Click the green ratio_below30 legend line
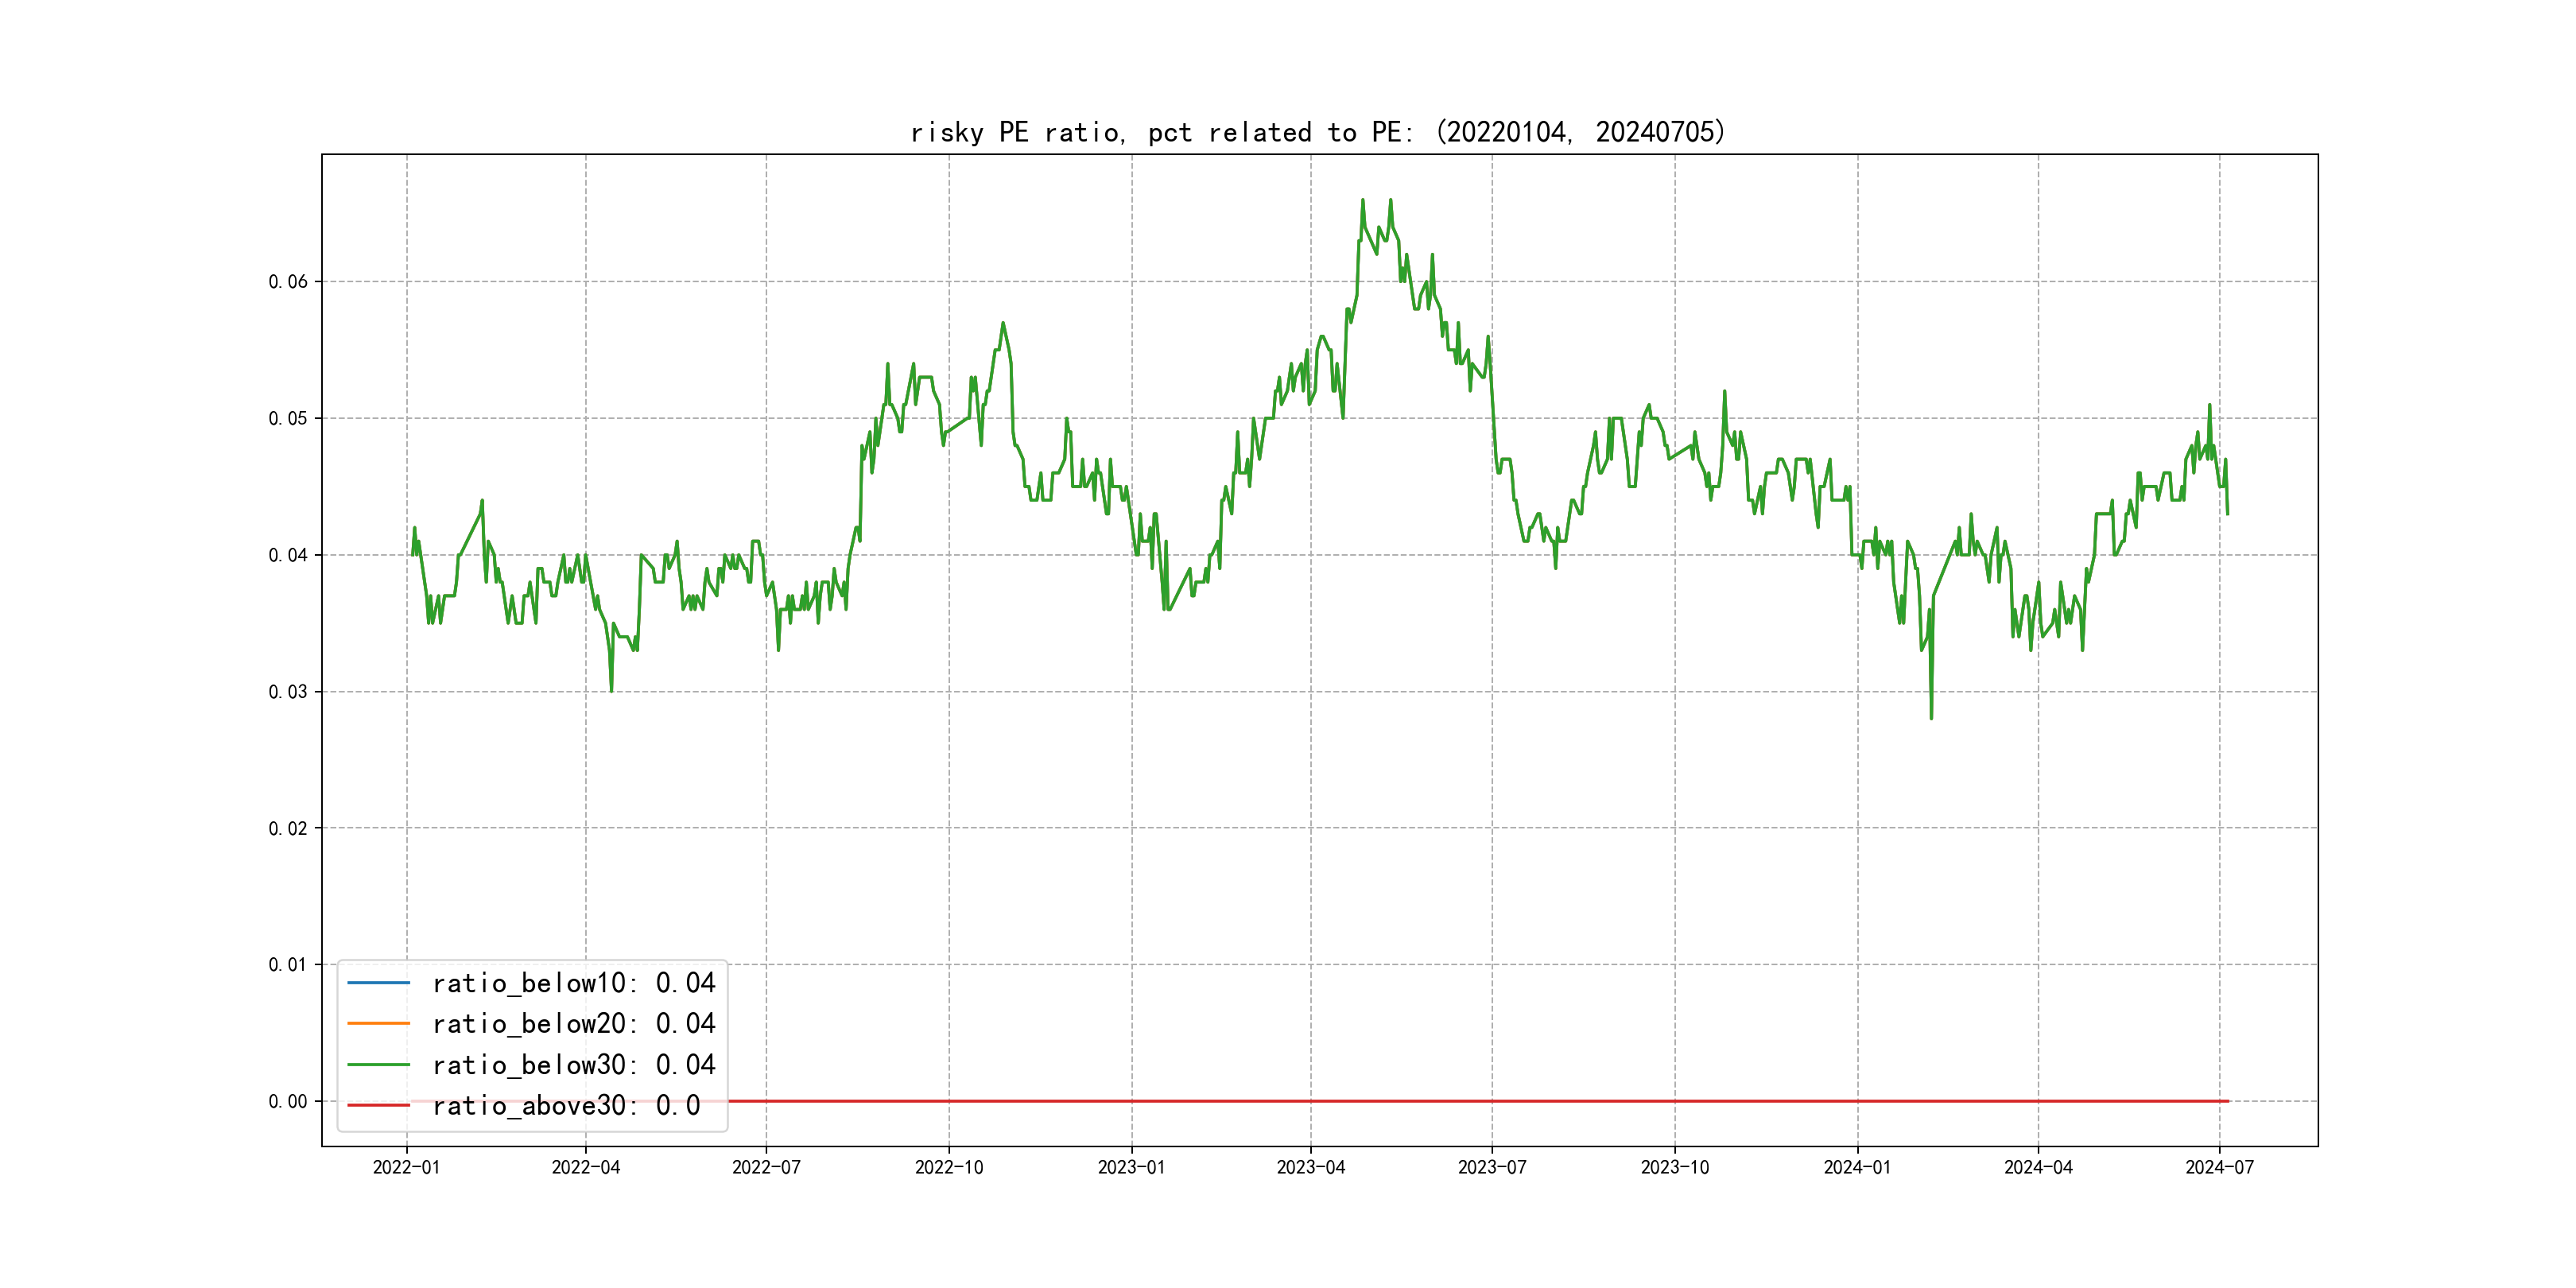 [378, 1065]
